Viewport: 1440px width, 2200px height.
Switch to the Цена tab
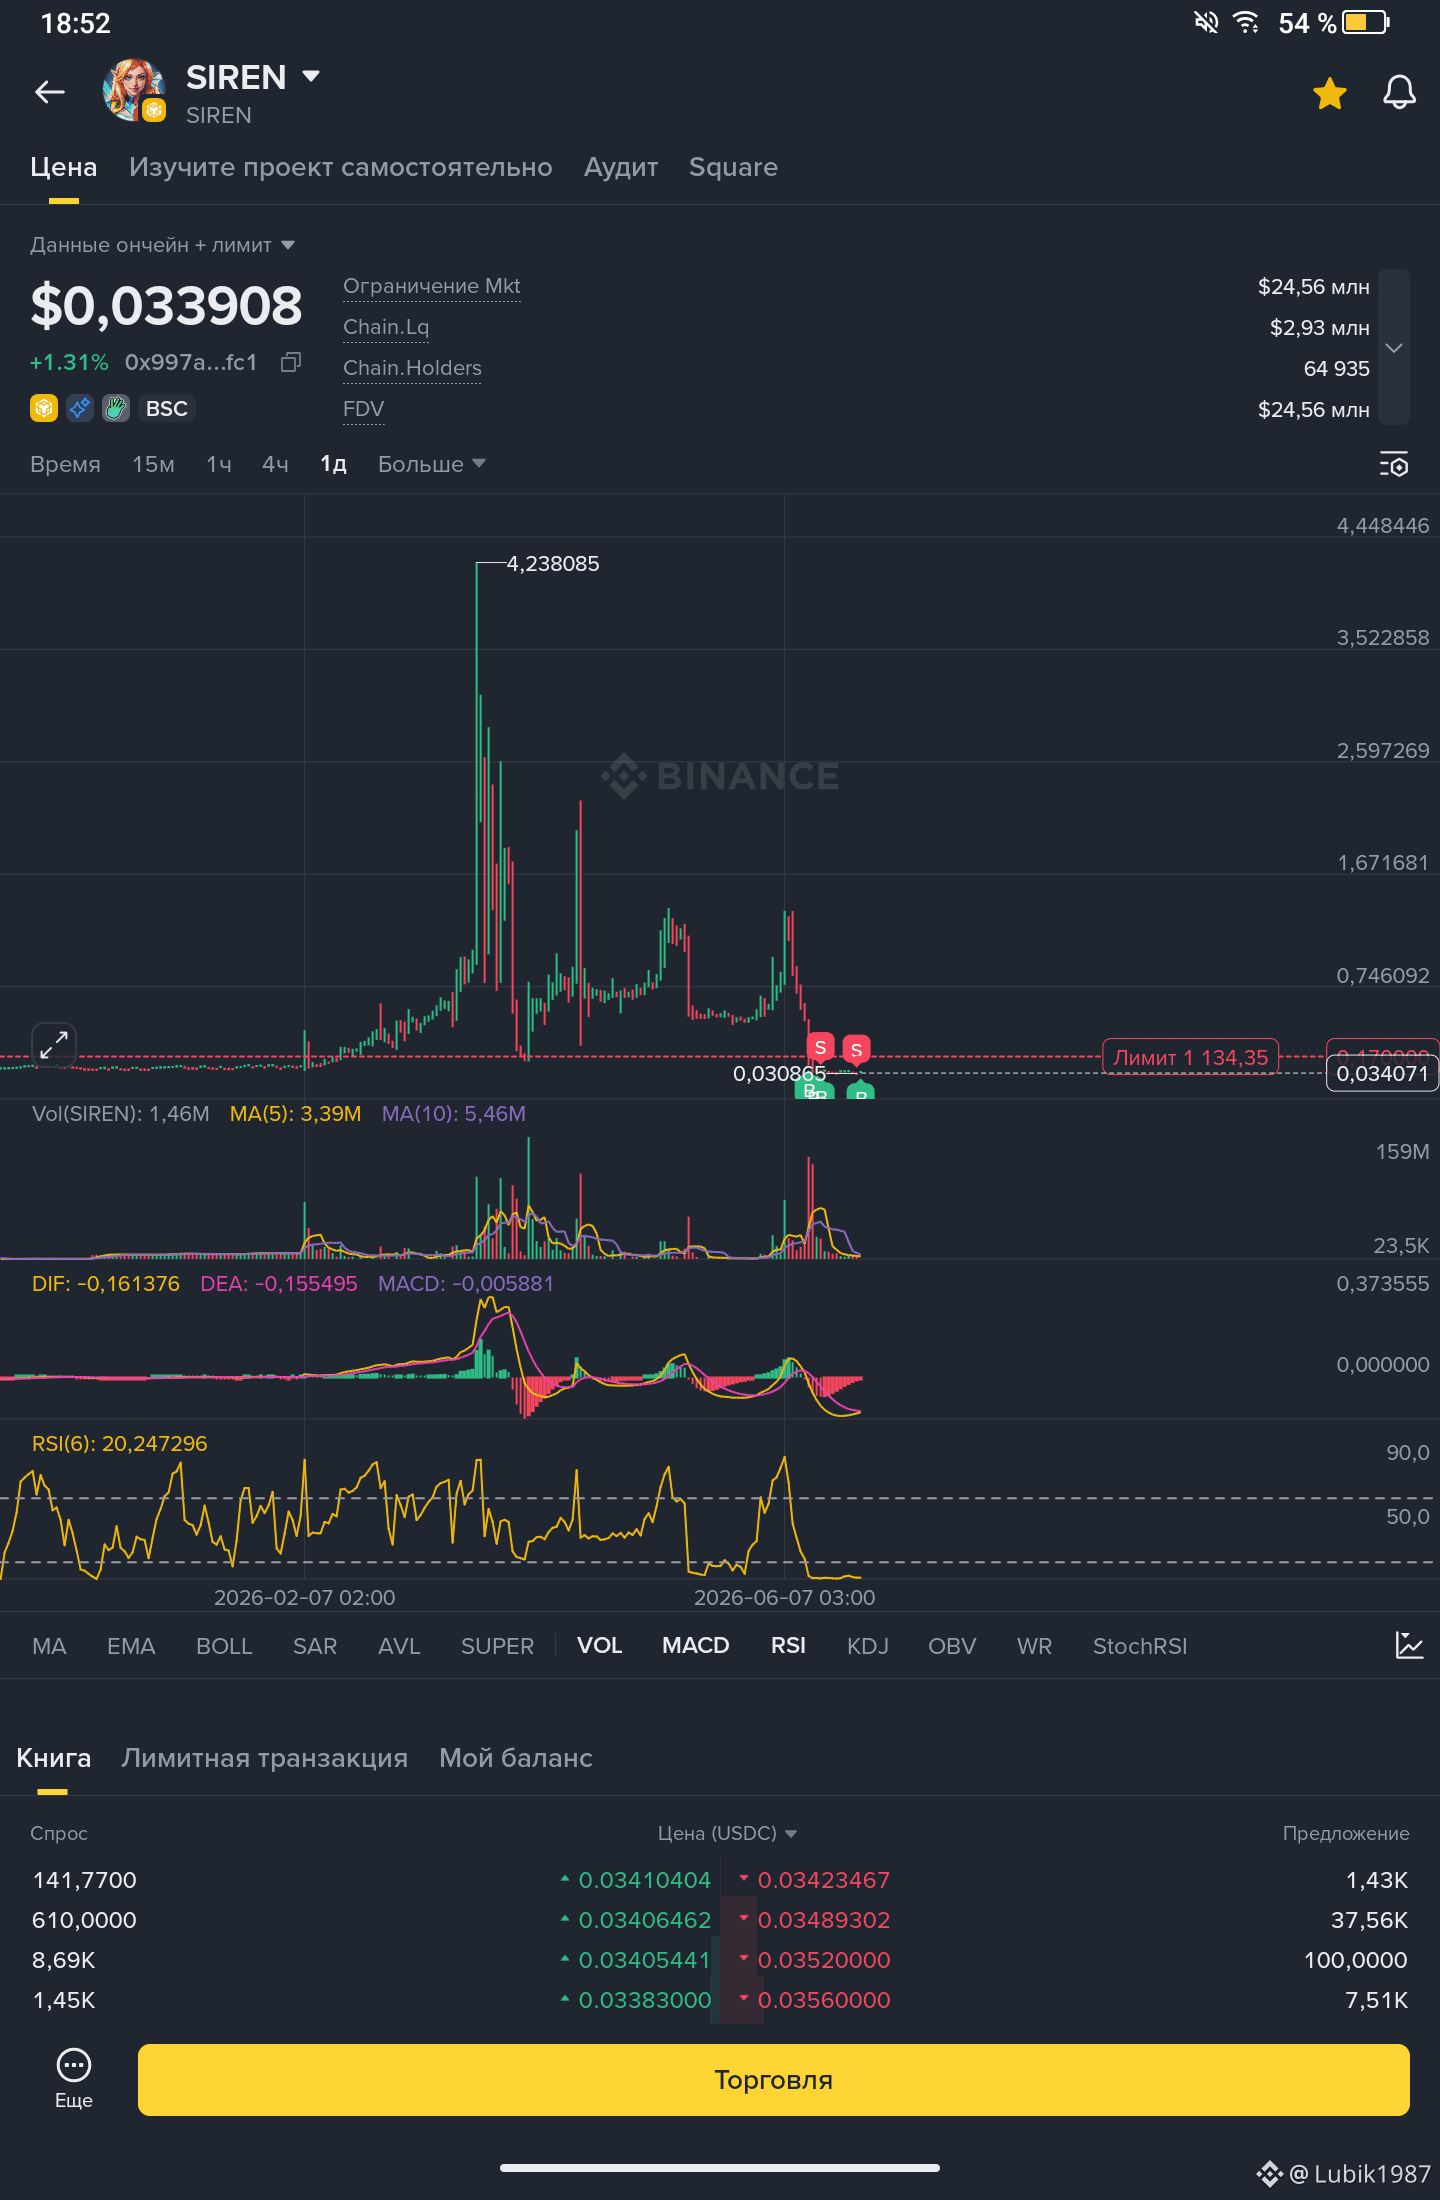63,167
